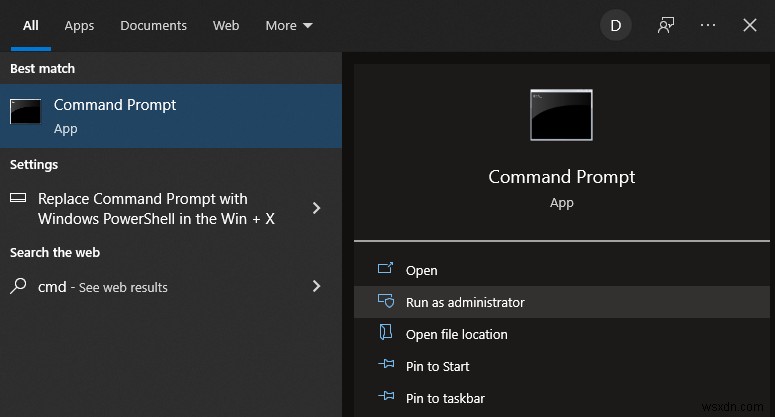Expand the More filter dropdown
Image resolution: width=775 pixels, height=417 pixels.
(289, 26)
